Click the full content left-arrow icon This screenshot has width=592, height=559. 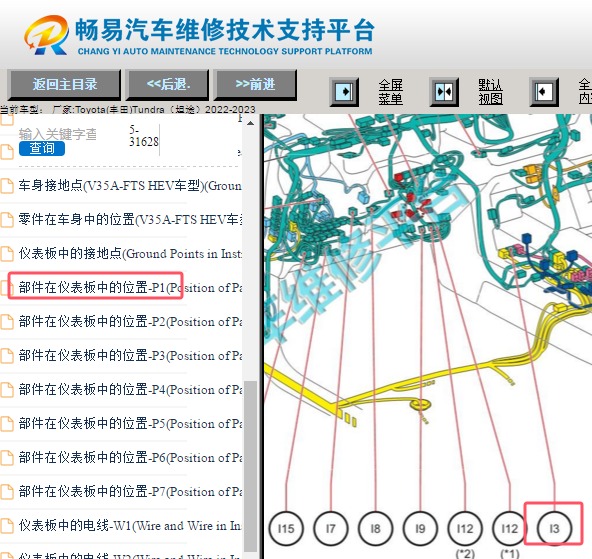tap(544, 92)
